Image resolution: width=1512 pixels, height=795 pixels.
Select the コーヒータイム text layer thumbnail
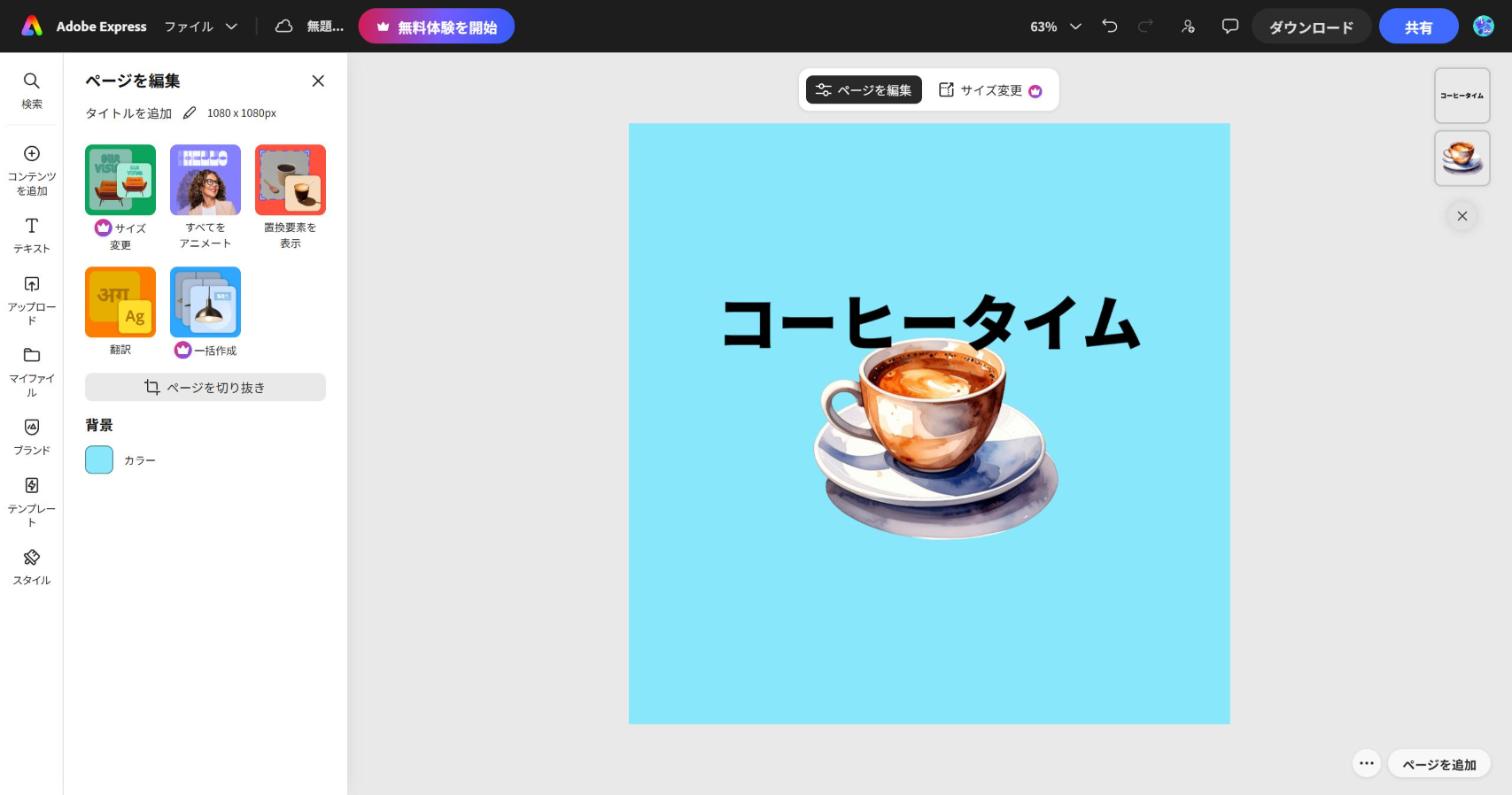1462,96
